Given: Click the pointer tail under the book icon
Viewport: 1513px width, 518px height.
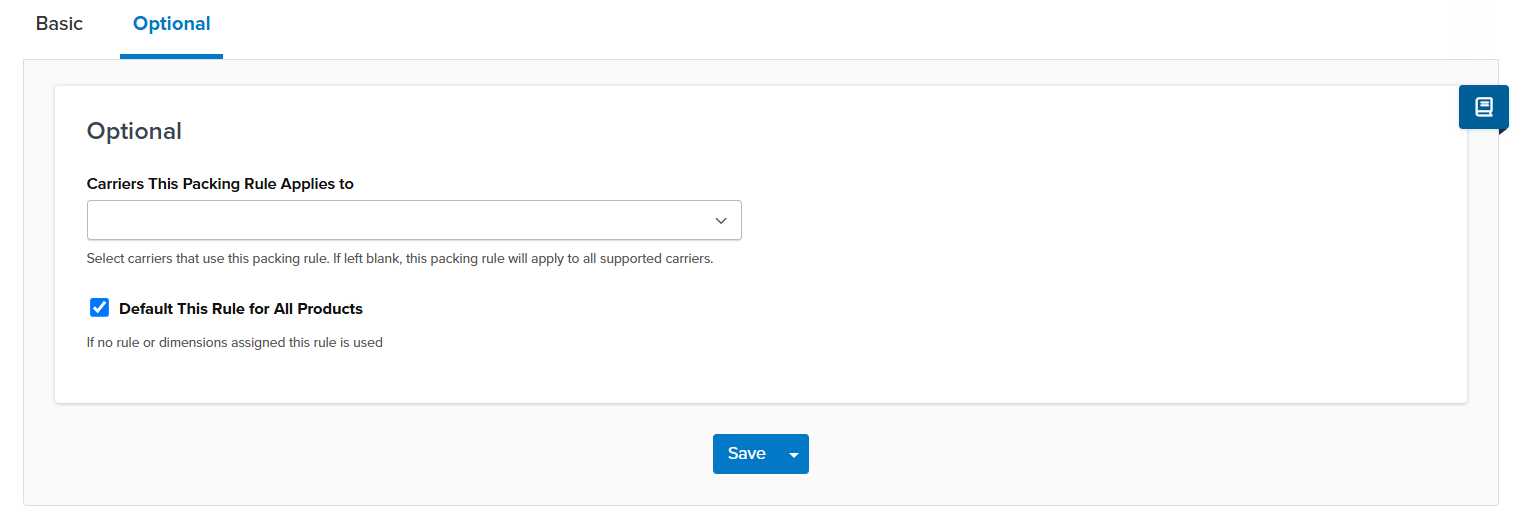Looking at the screenshot, I should tap(1502, 131).
